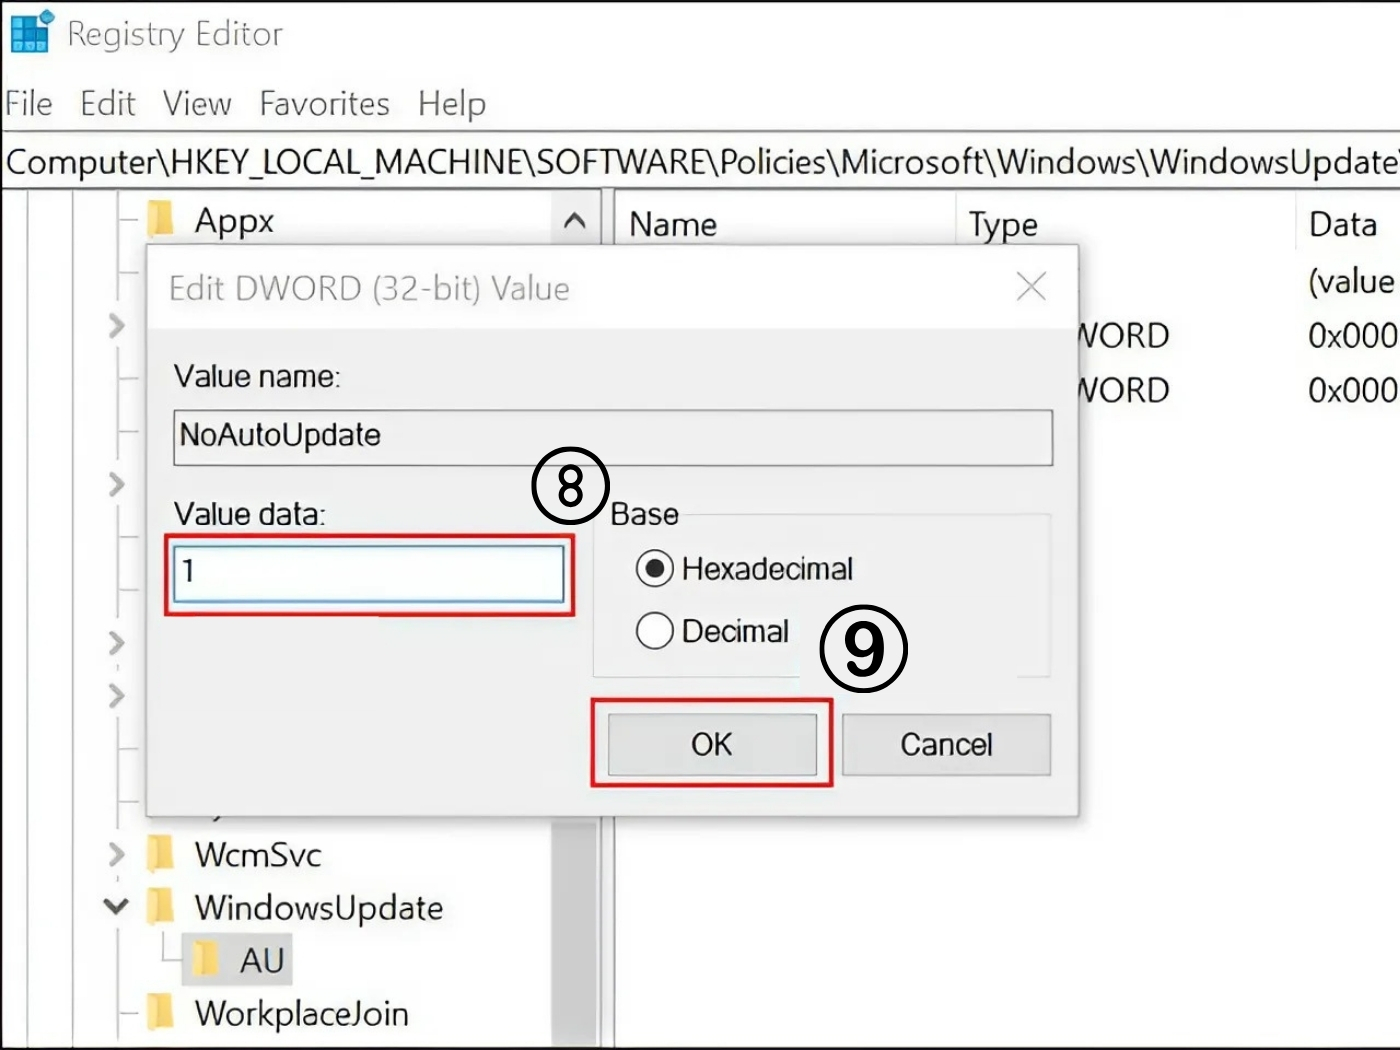
Task: Open the Edit menu
Action: tap(107, 103)
